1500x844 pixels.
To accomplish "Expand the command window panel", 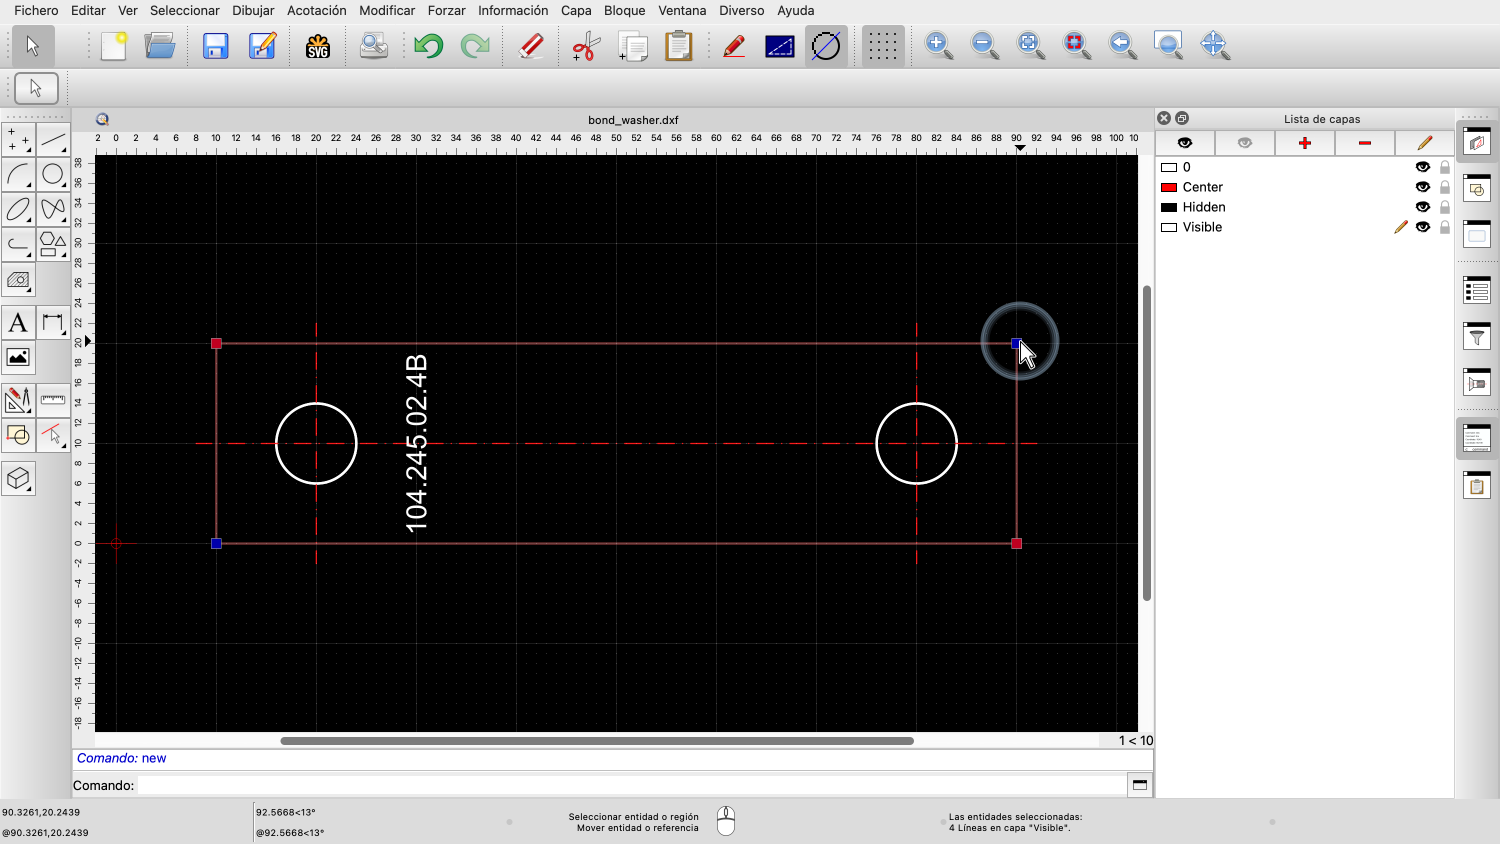I will click(x=1139, y=785).
